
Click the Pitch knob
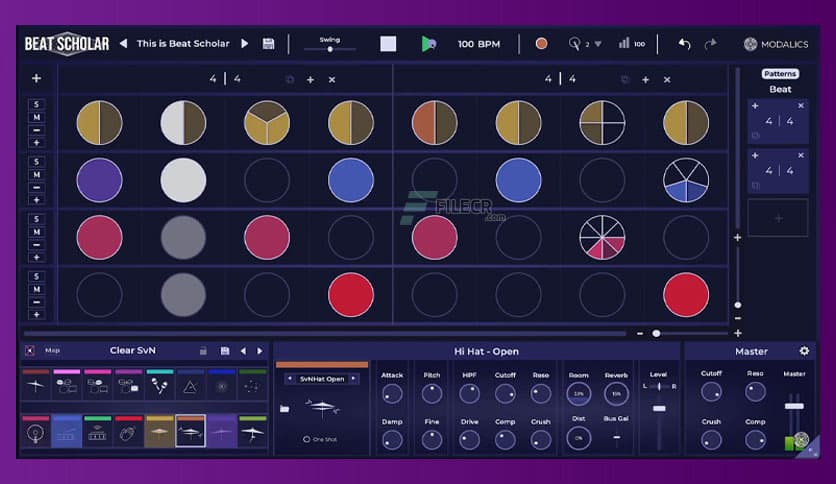(432, 394)
